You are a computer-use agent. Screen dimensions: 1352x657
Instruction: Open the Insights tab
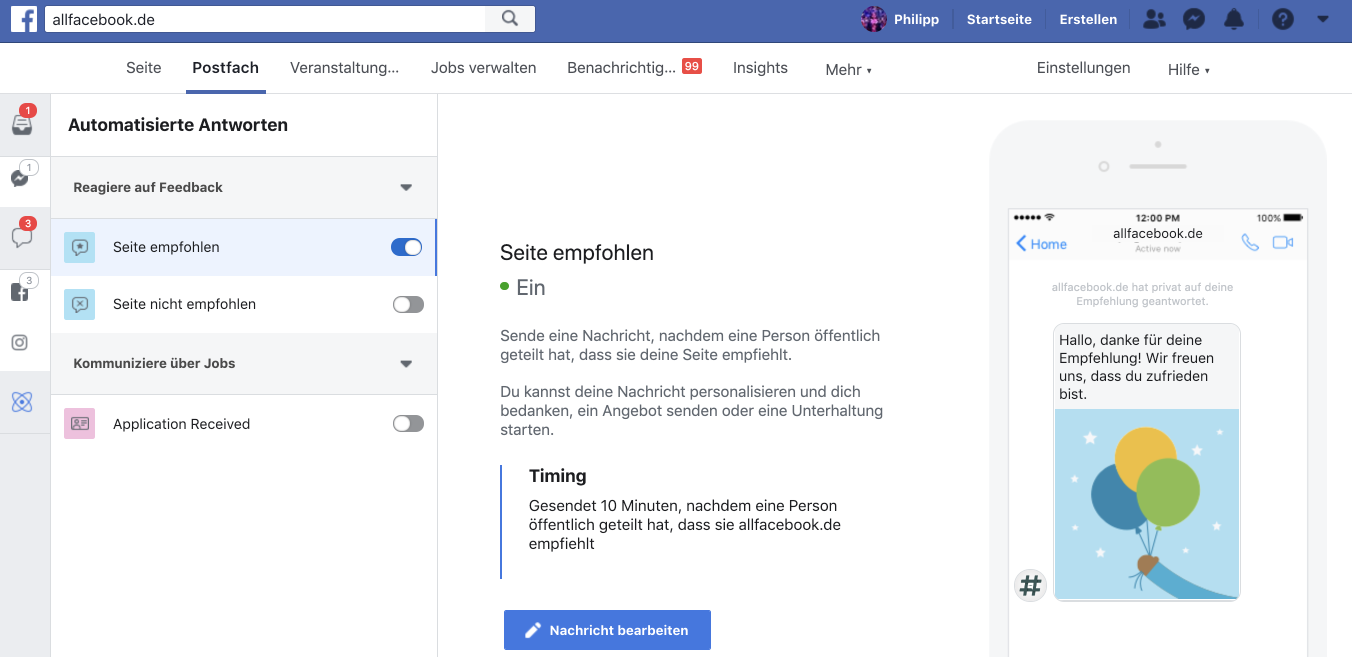click(760, 68)
